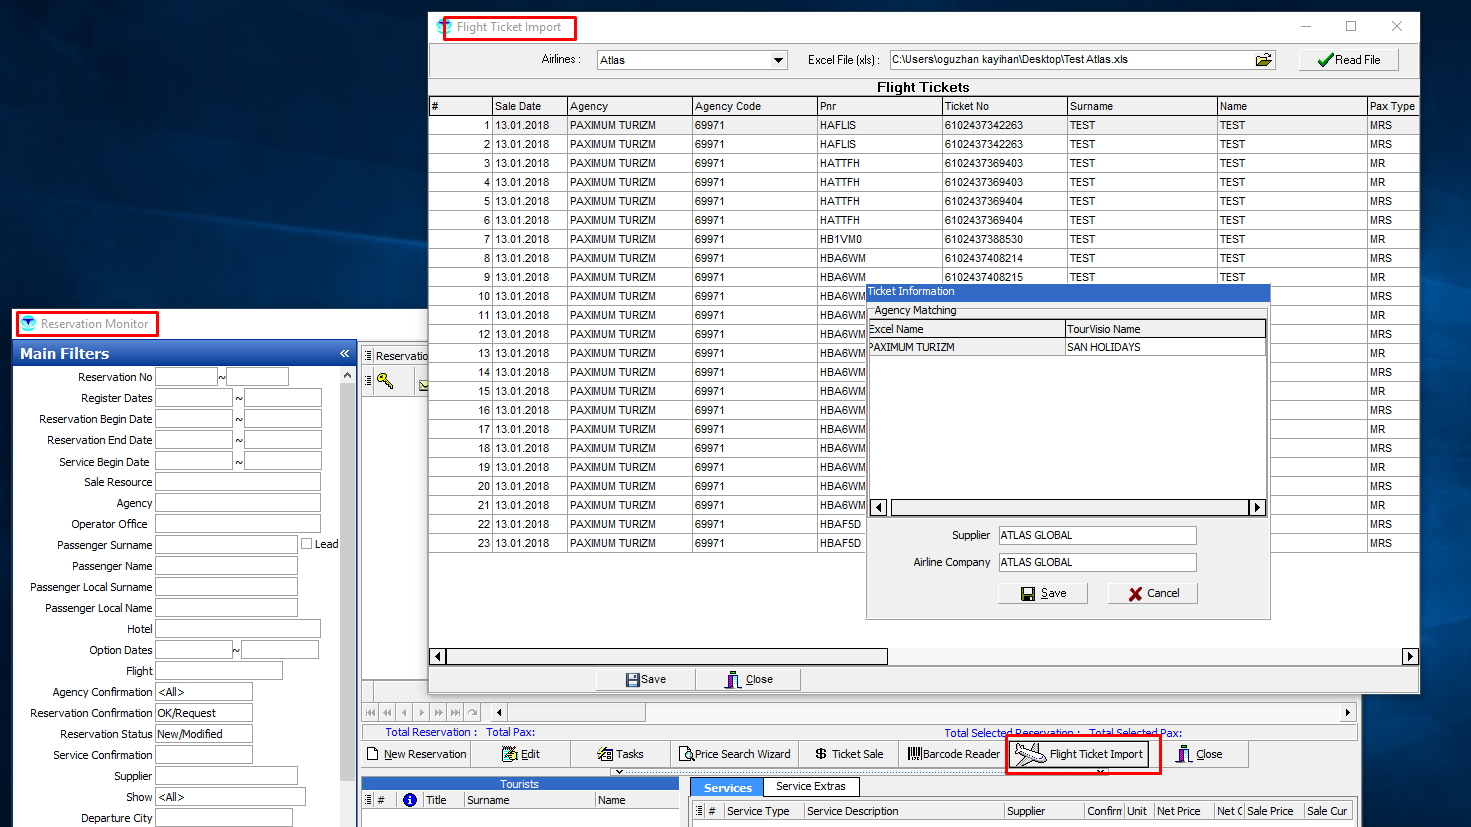This screenshot has height=827, width=1471.
Task: Toggle the Lead checkbox
Action: pyautogui.click(x=307, y=544)
